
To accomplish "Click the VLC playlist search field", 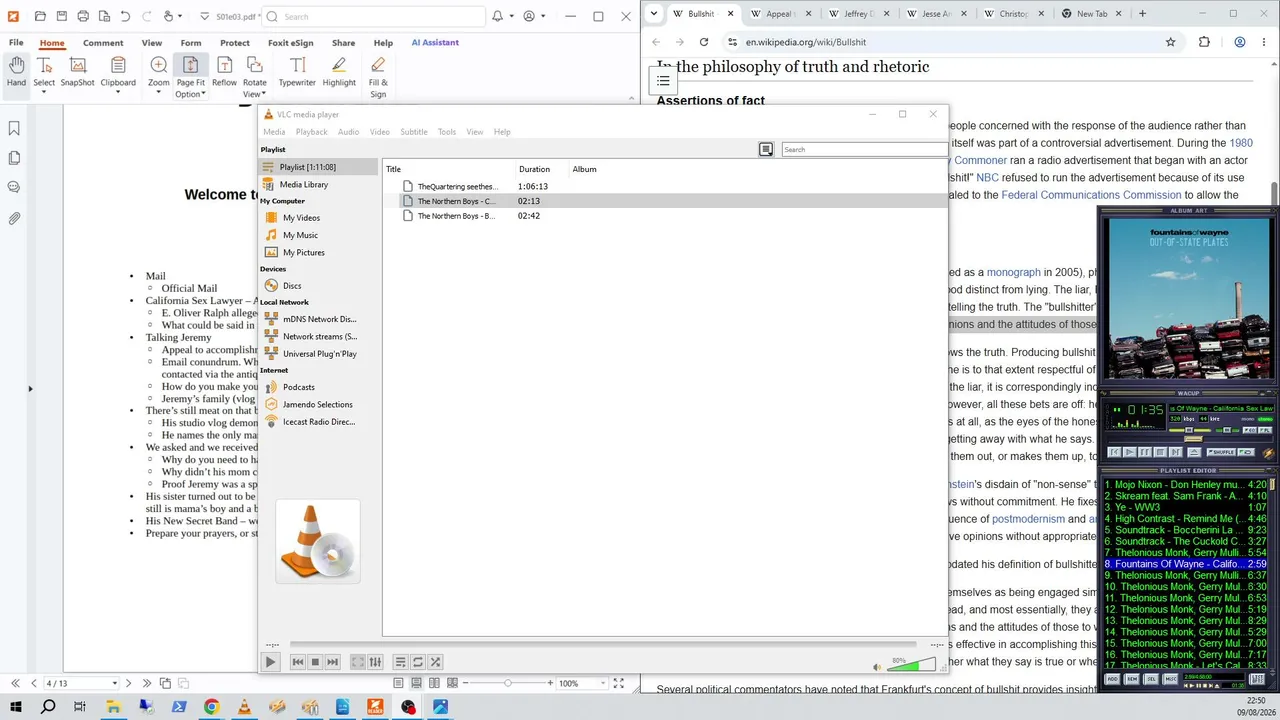I will coord(864,149).
